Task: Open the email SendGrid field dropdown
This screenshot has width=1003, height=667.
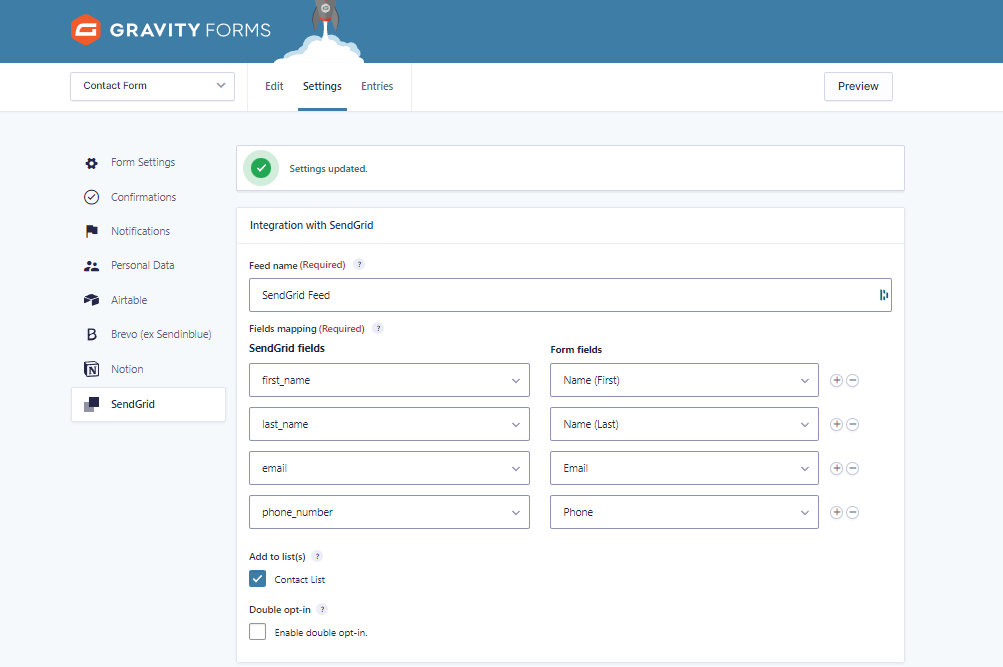Action: point(389,468)
